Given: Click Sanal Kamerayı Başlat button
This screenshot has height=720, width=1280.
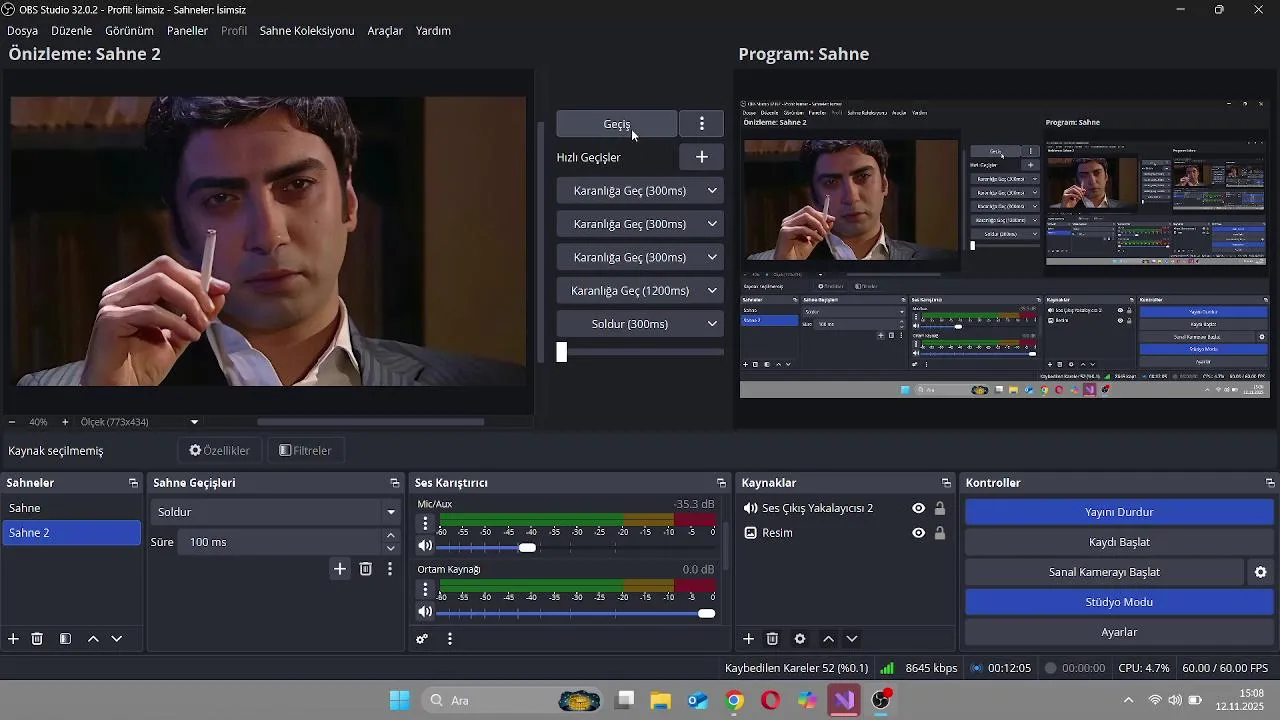Looking at the screenshot, I should 1104,572.
